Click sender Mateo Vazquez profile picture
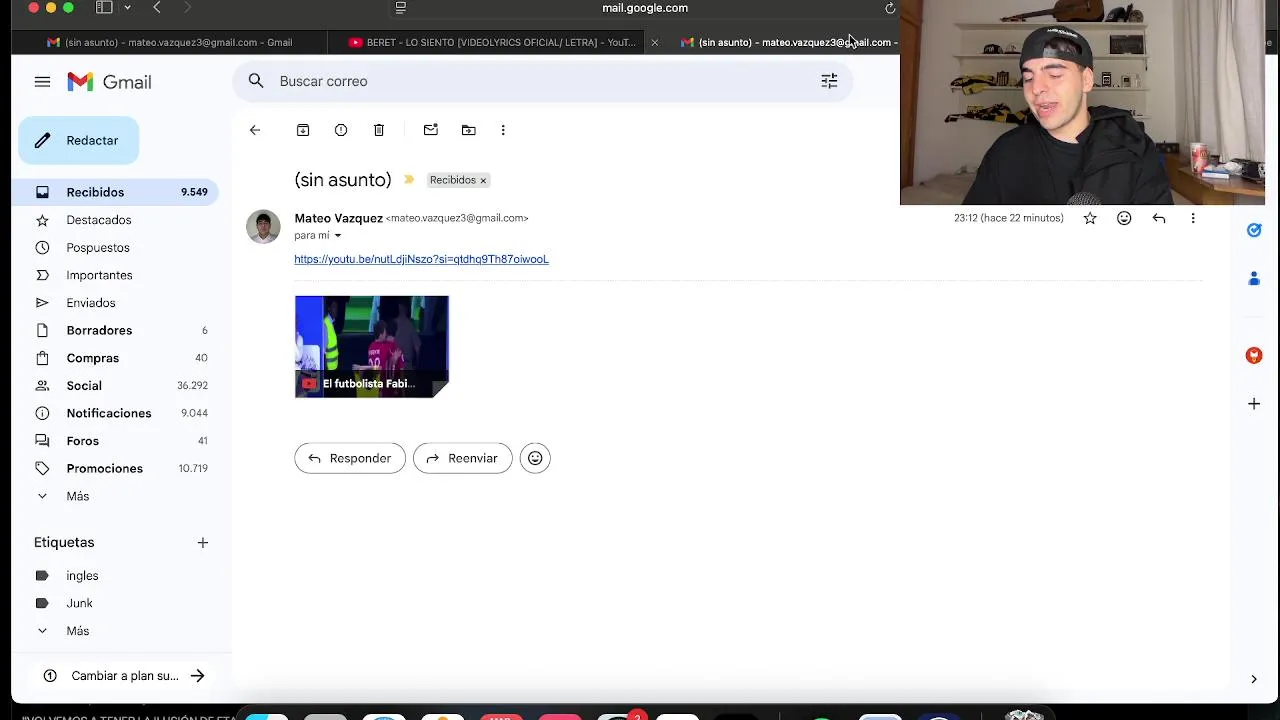Screen dimensions: 1280x720 (263, 227)
